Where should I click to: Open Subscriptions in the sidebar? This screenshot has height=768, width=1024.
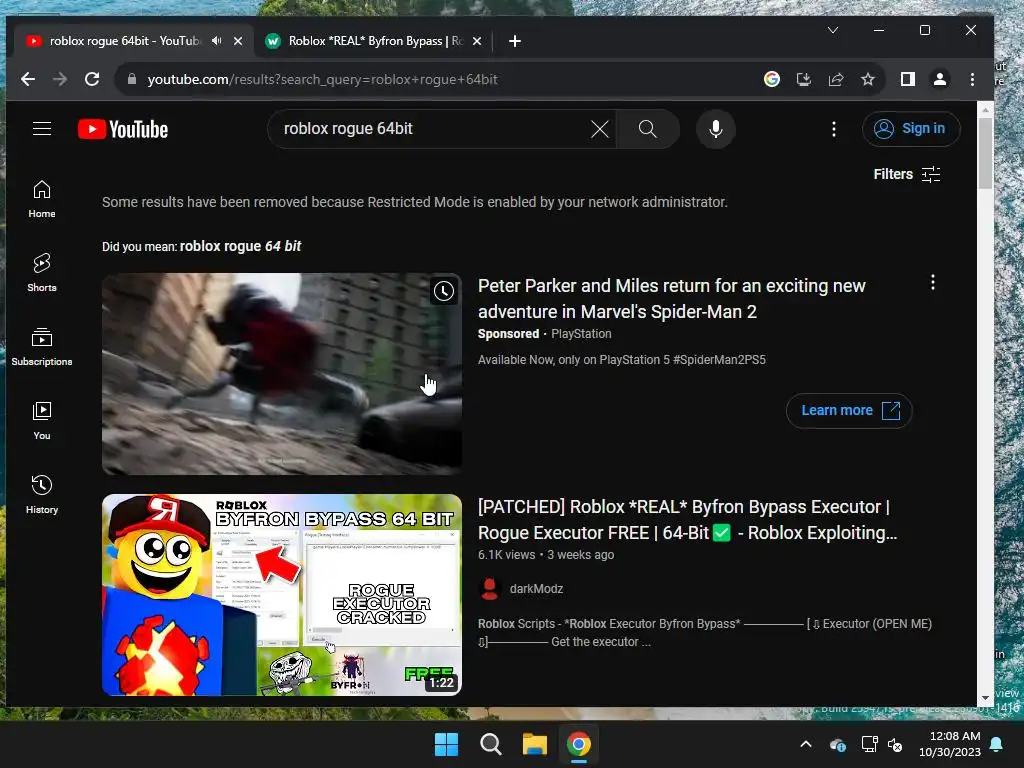[42, 347]
